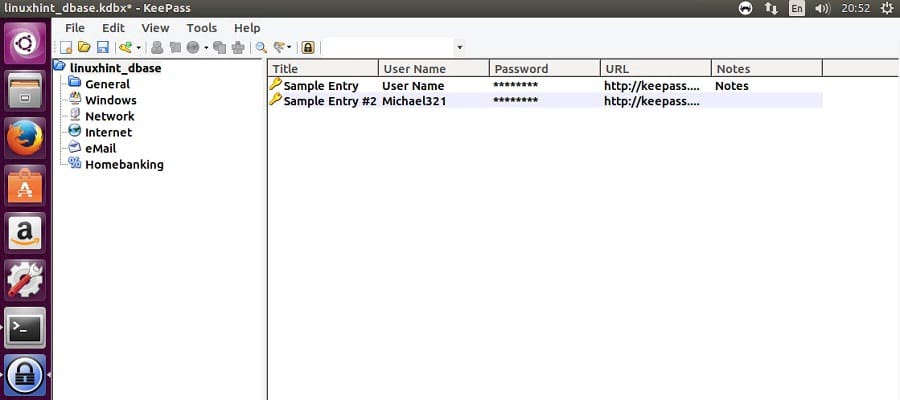Click the URL cell of Sample Entry
This screenshot has width=900, height=400.
651,86
